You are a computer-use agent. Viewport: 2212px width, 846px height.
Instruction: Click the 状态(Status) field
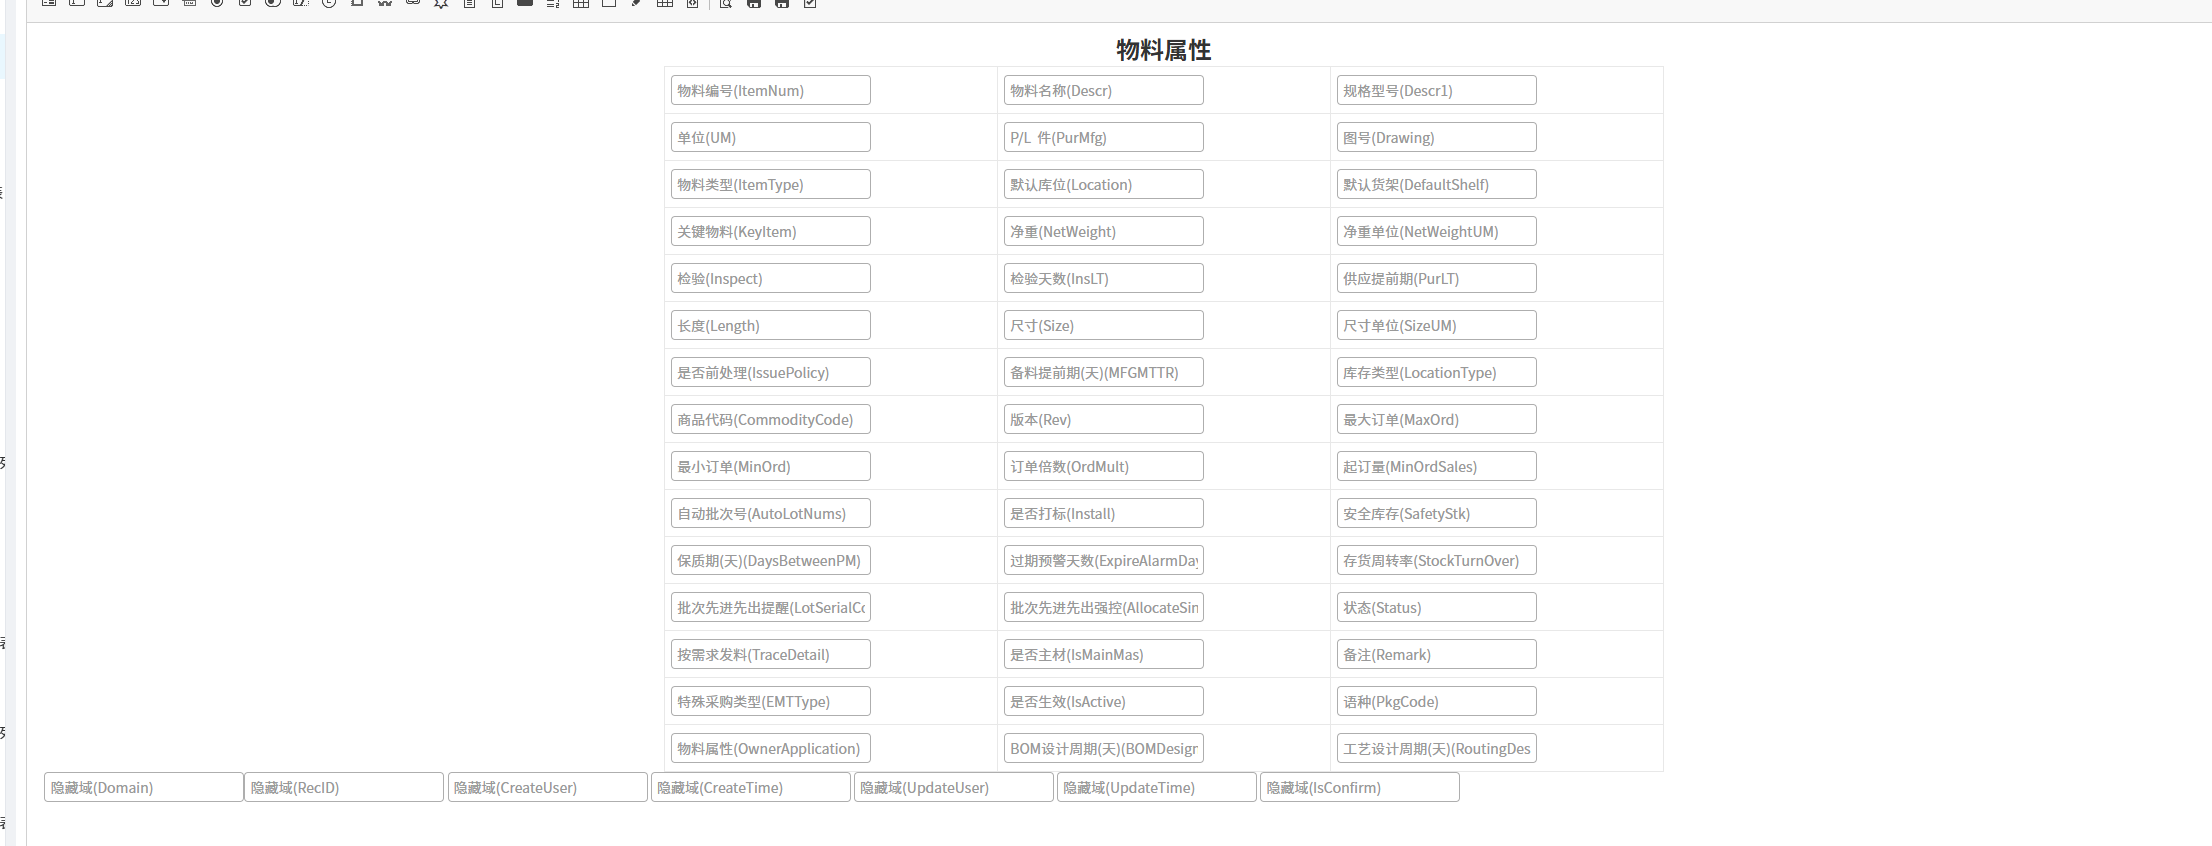coord(1436,607)
